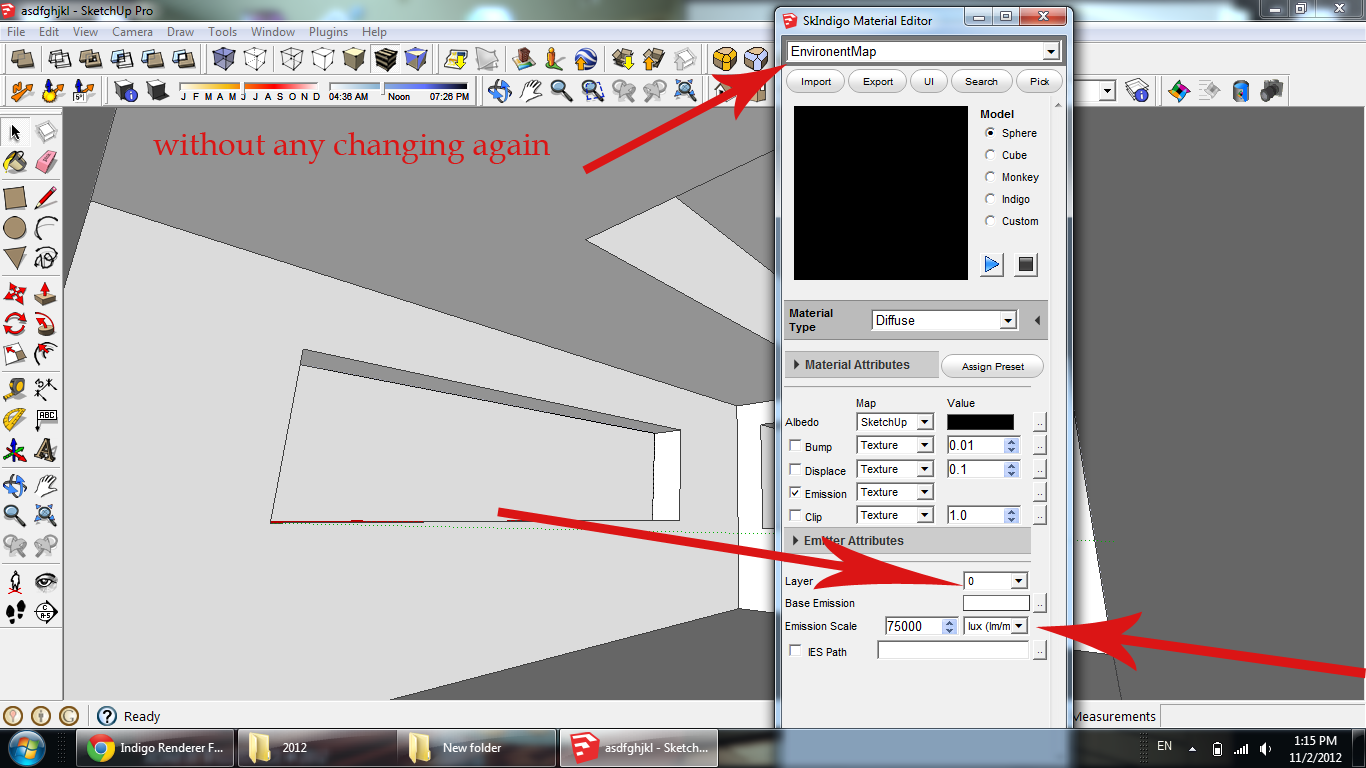Select the Rectangle drawing tool
Viewport: 1366px width, 768px height.
(x=15, y=197)
